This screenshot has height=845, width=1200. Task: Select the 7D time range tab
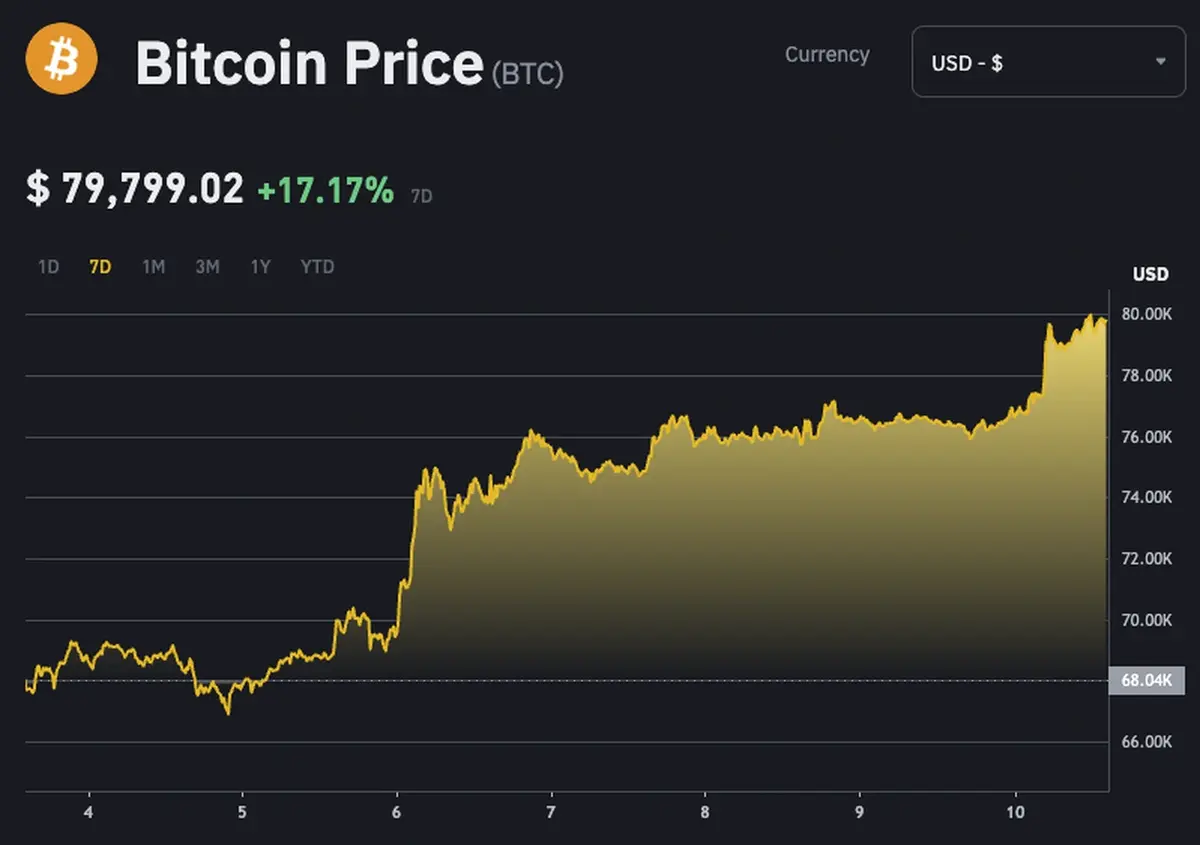[x=100, y=267]
